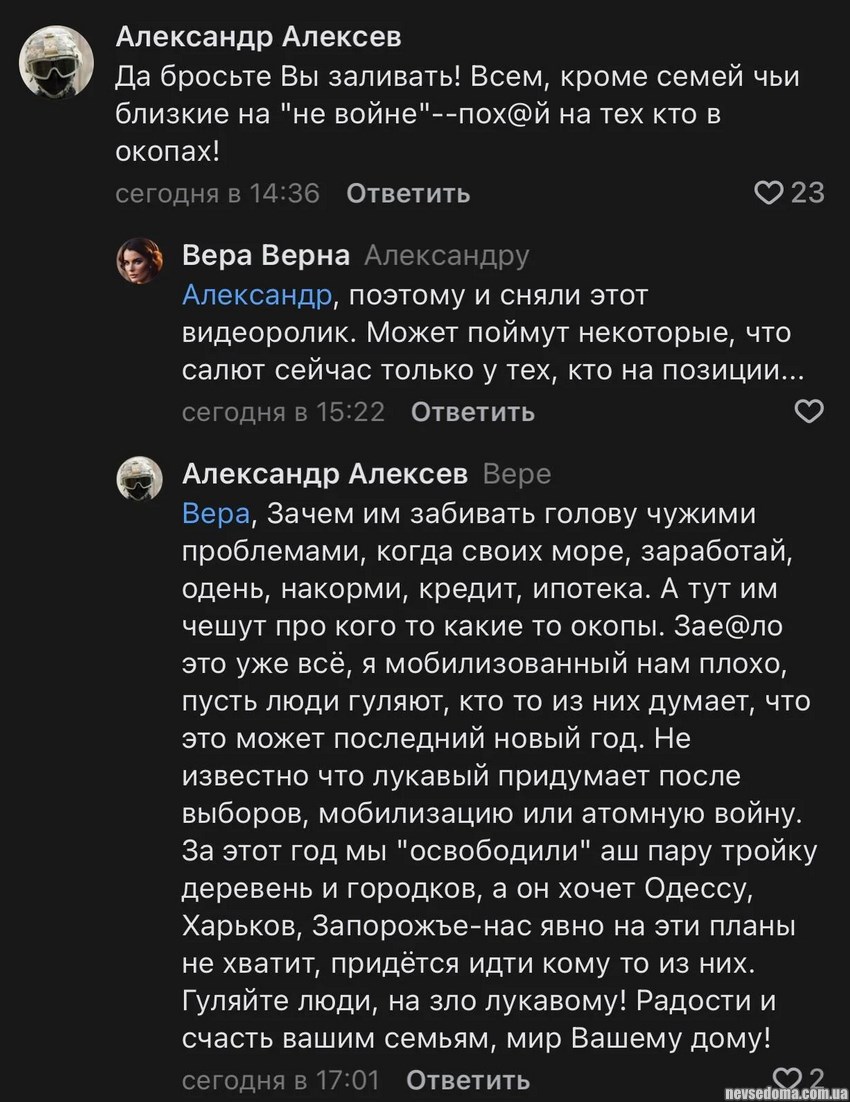Click Ответить under the 14:36 comment

click(x=408, y=193)
